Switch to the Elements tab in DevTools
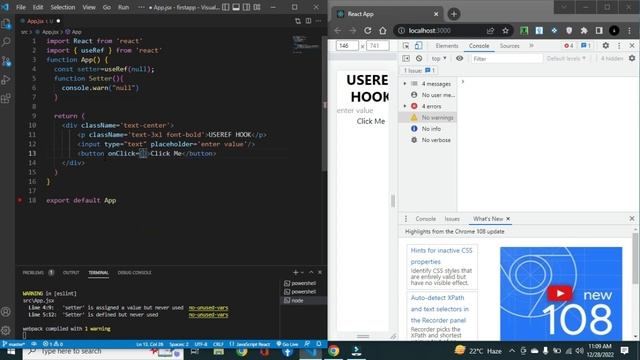Image resolution: width=640 pixels, height=360 pixels. (447, 46)
